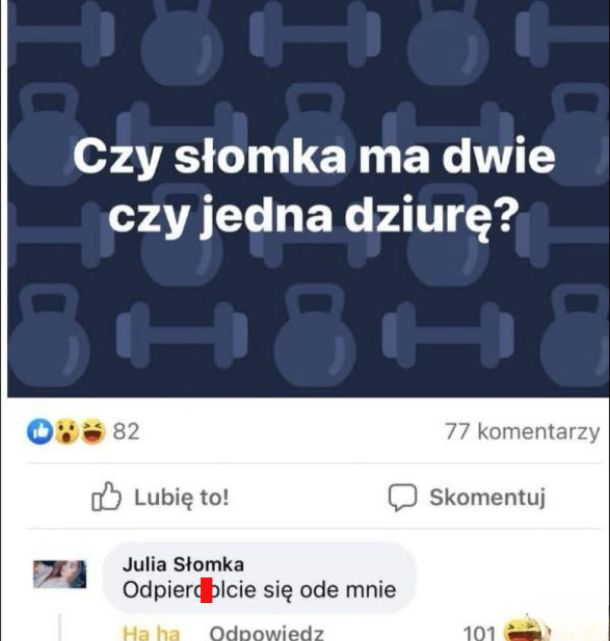
Task: Click the thumbs-up outline icon
Action: coord(106,497)
